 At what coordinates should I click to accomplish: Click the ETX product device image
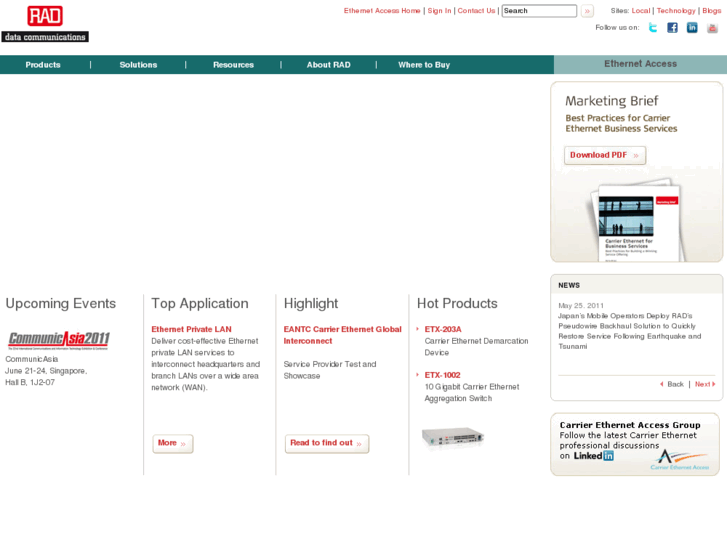pyautogui.click(x=453, y=437)
